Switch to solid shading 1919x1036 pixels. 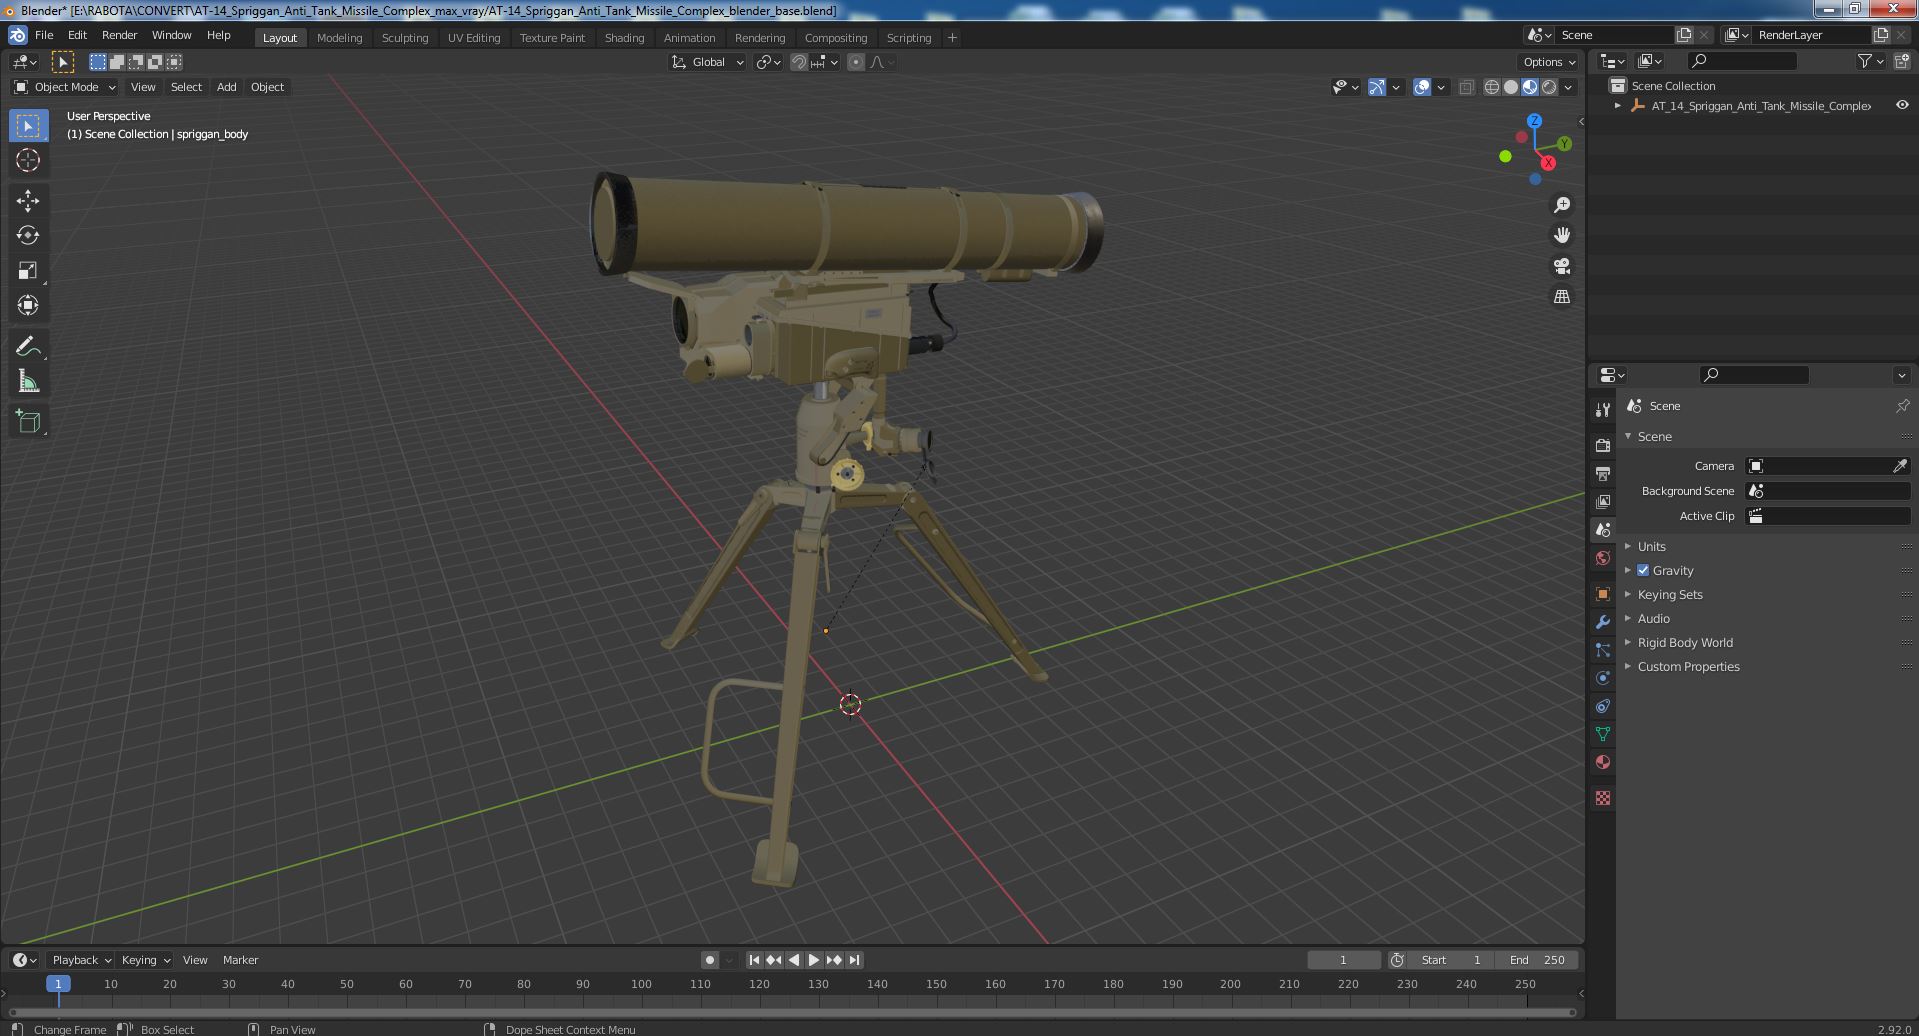[x=1511, y=87]
